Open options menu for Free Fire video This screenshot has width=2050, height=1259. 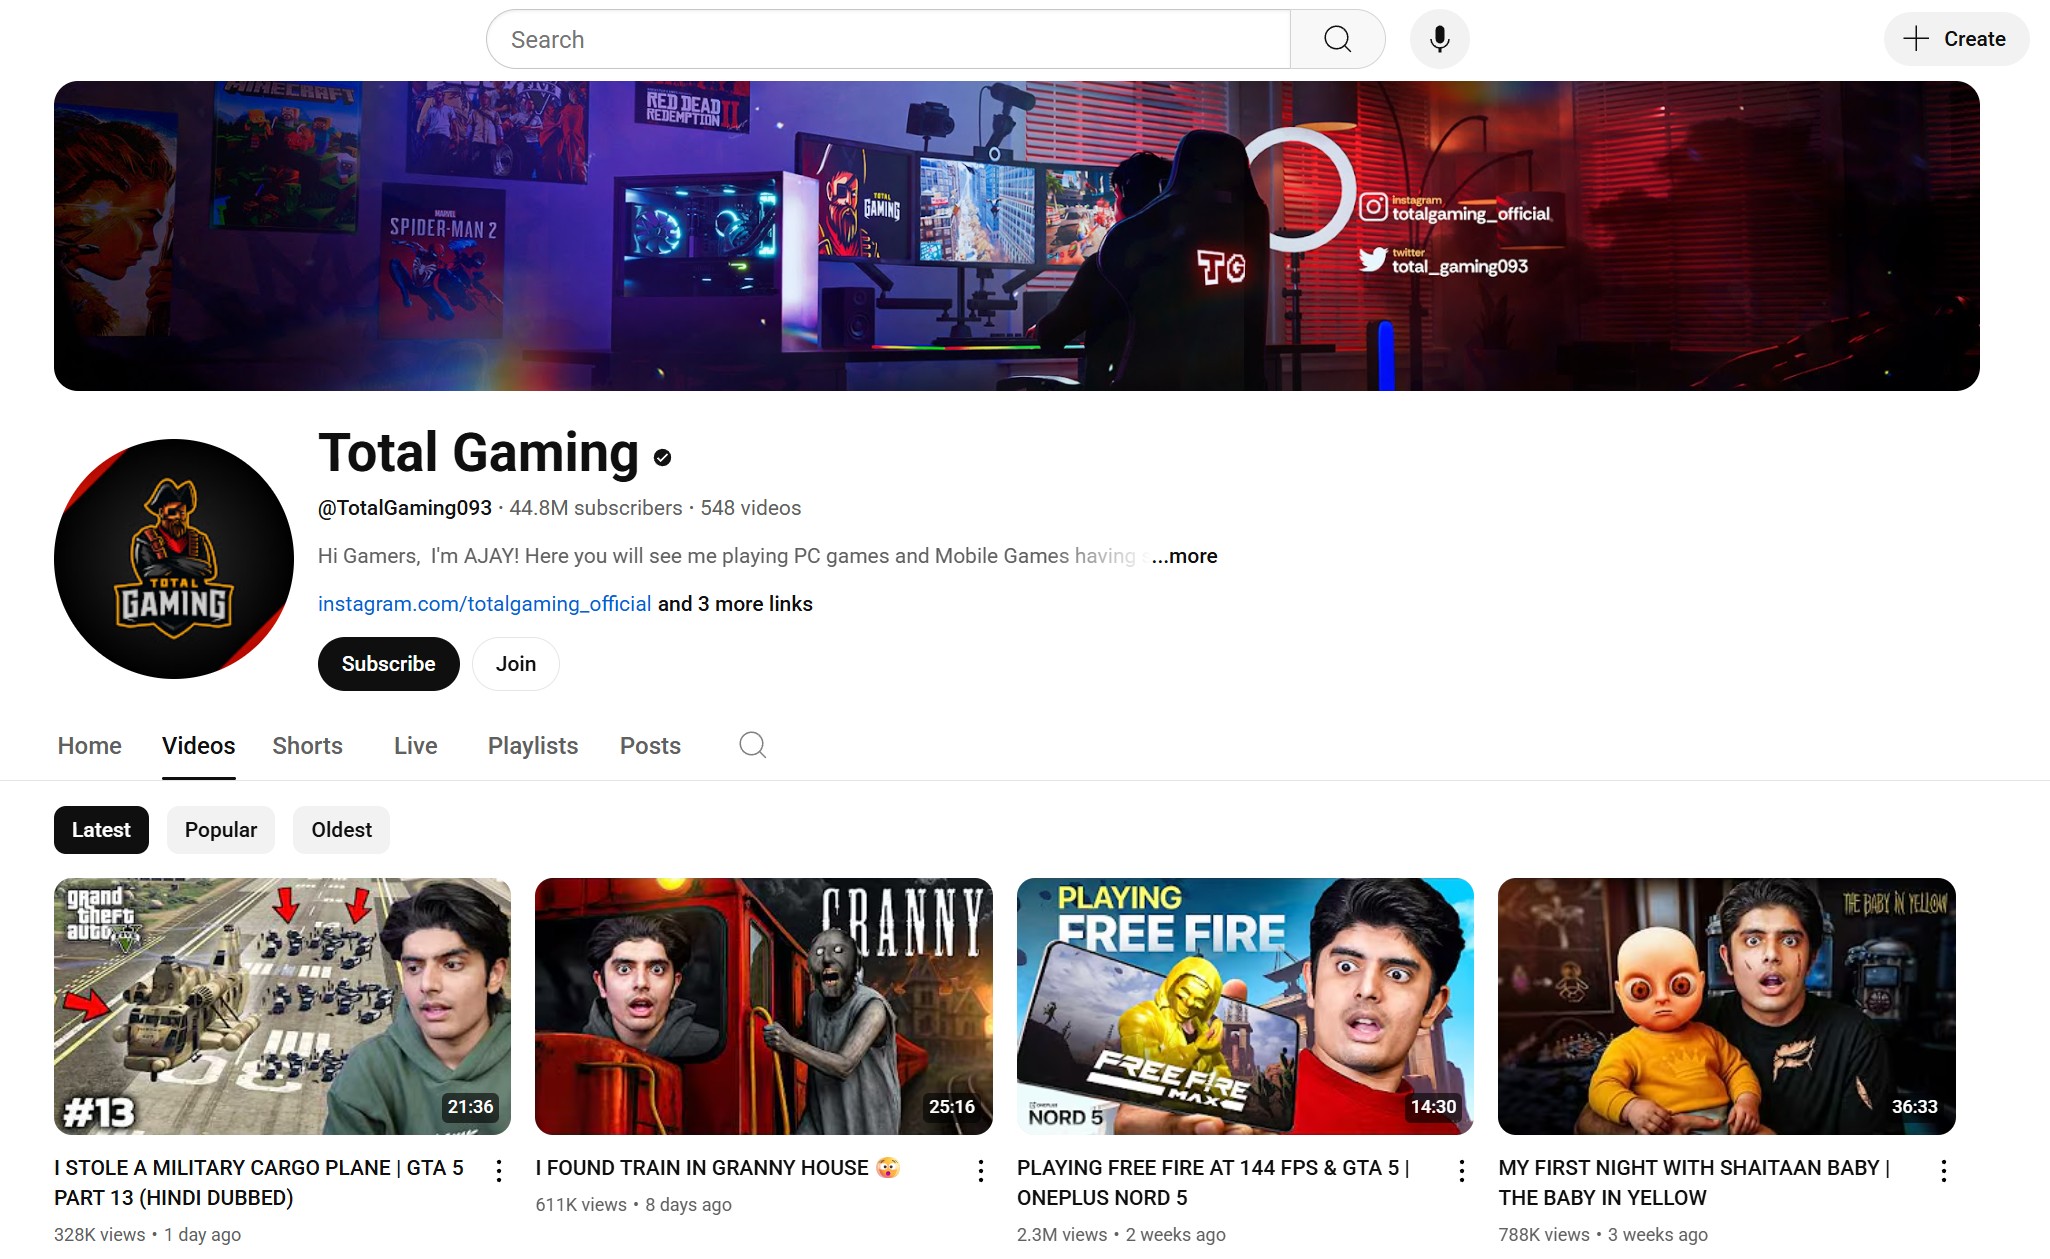(1462, 1170)
